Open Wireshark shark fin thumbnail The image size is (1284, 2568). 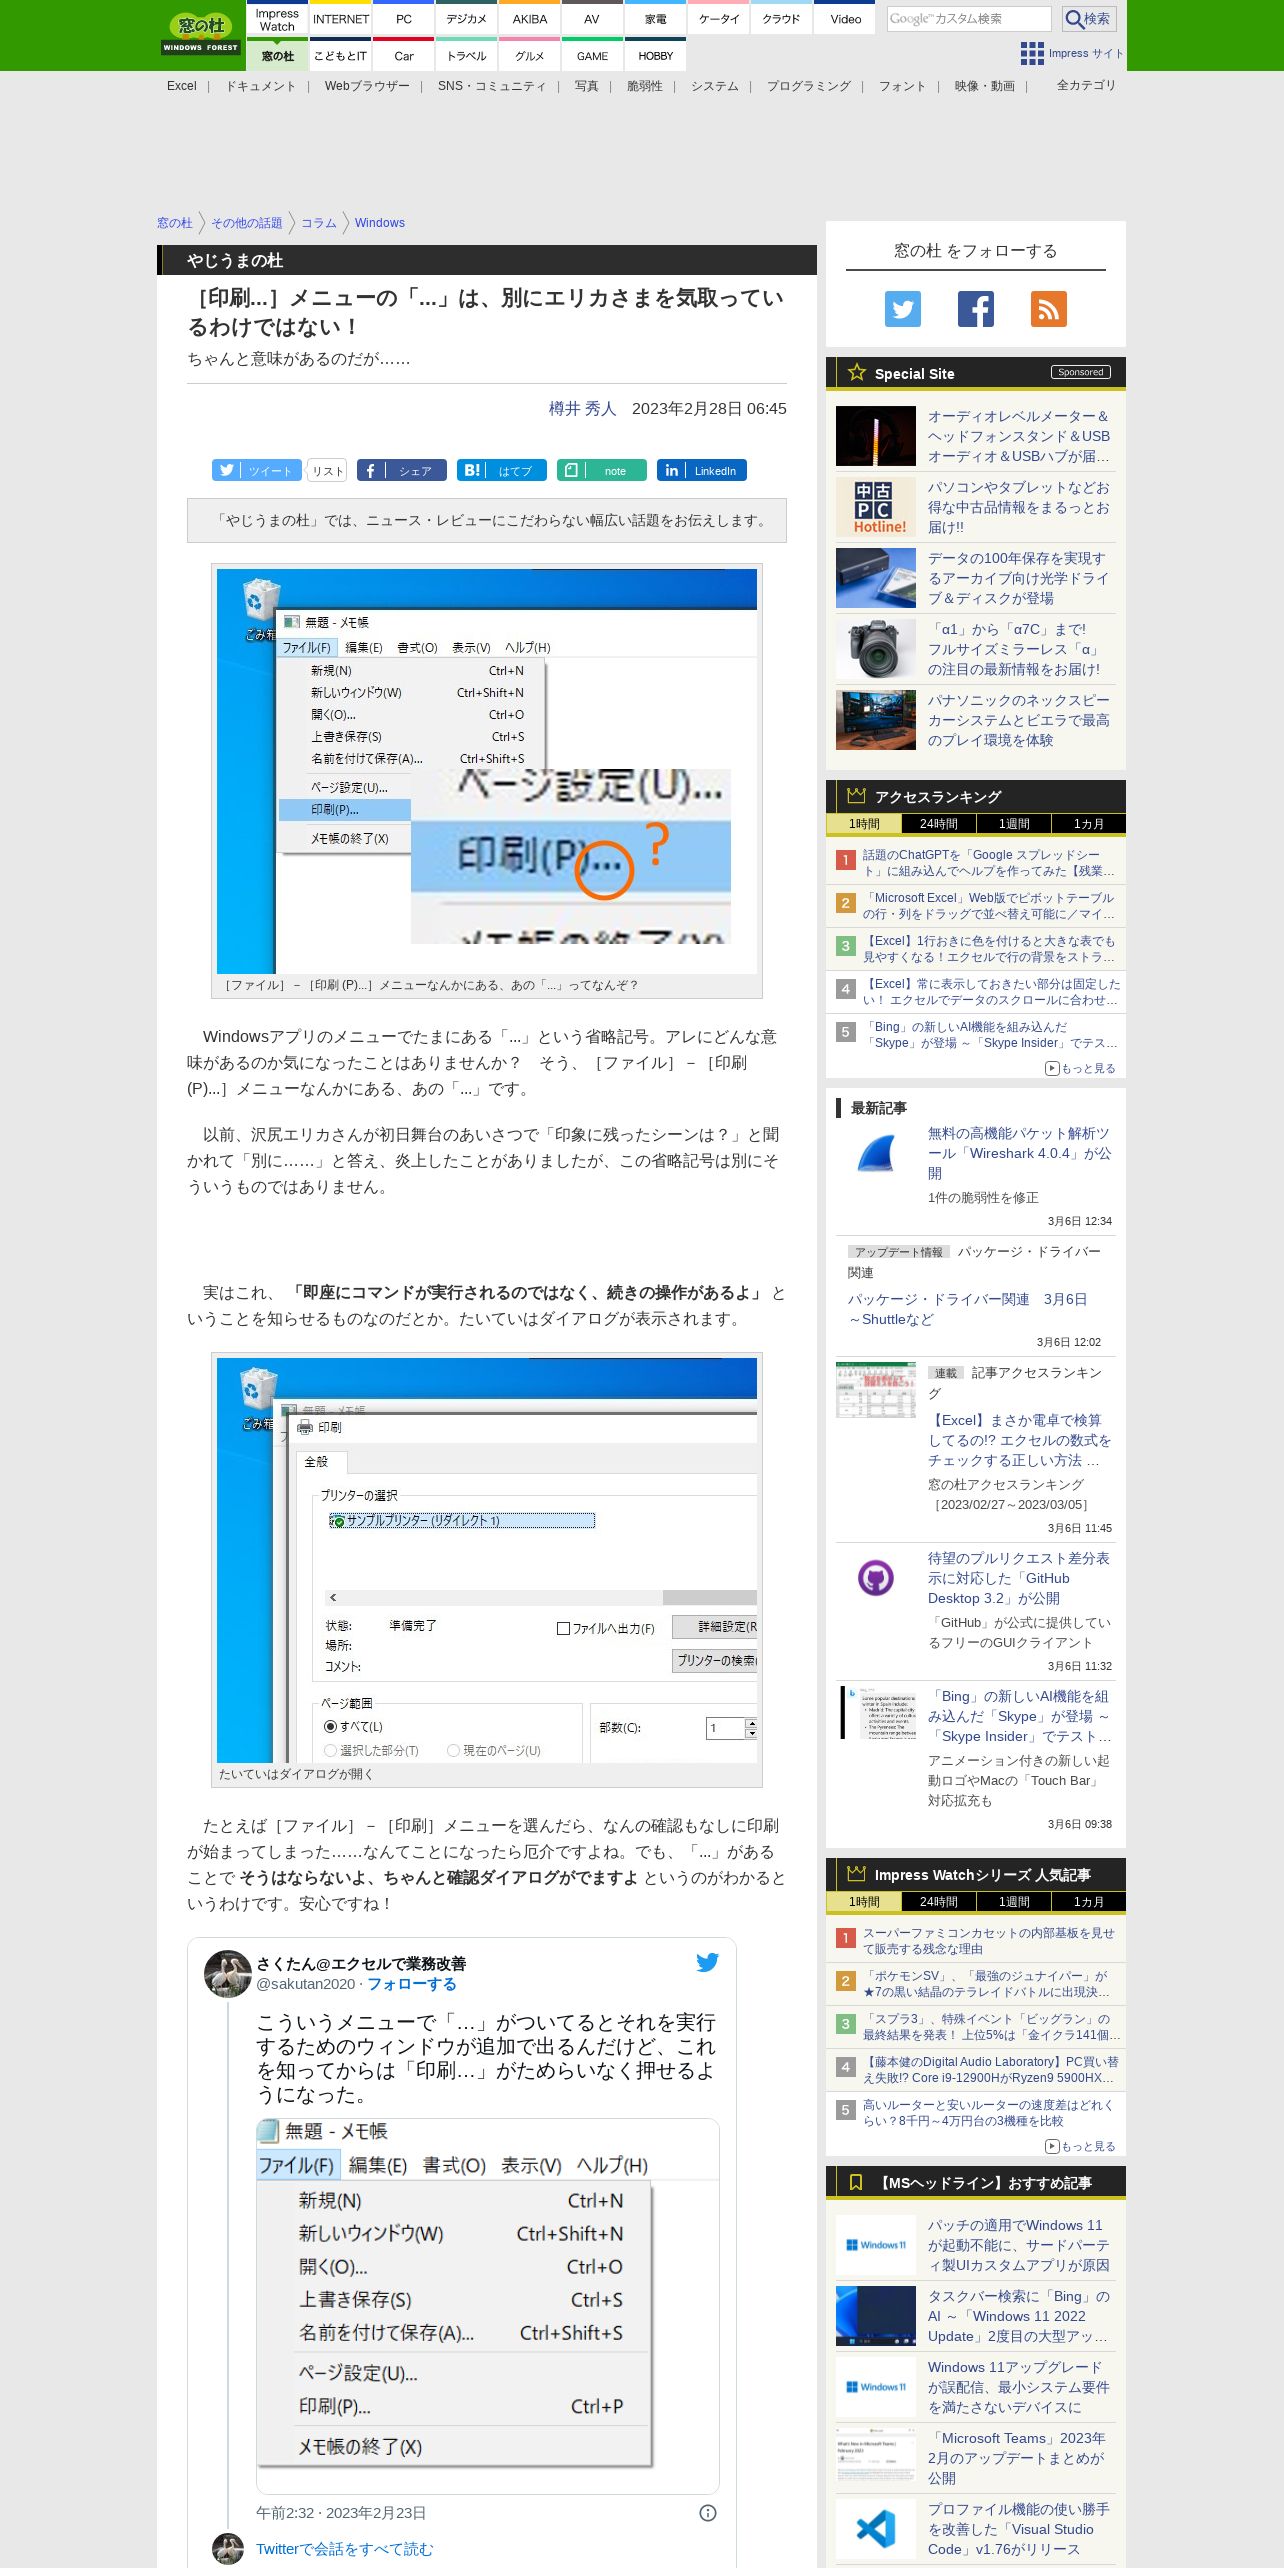[x=876, y=1153]
